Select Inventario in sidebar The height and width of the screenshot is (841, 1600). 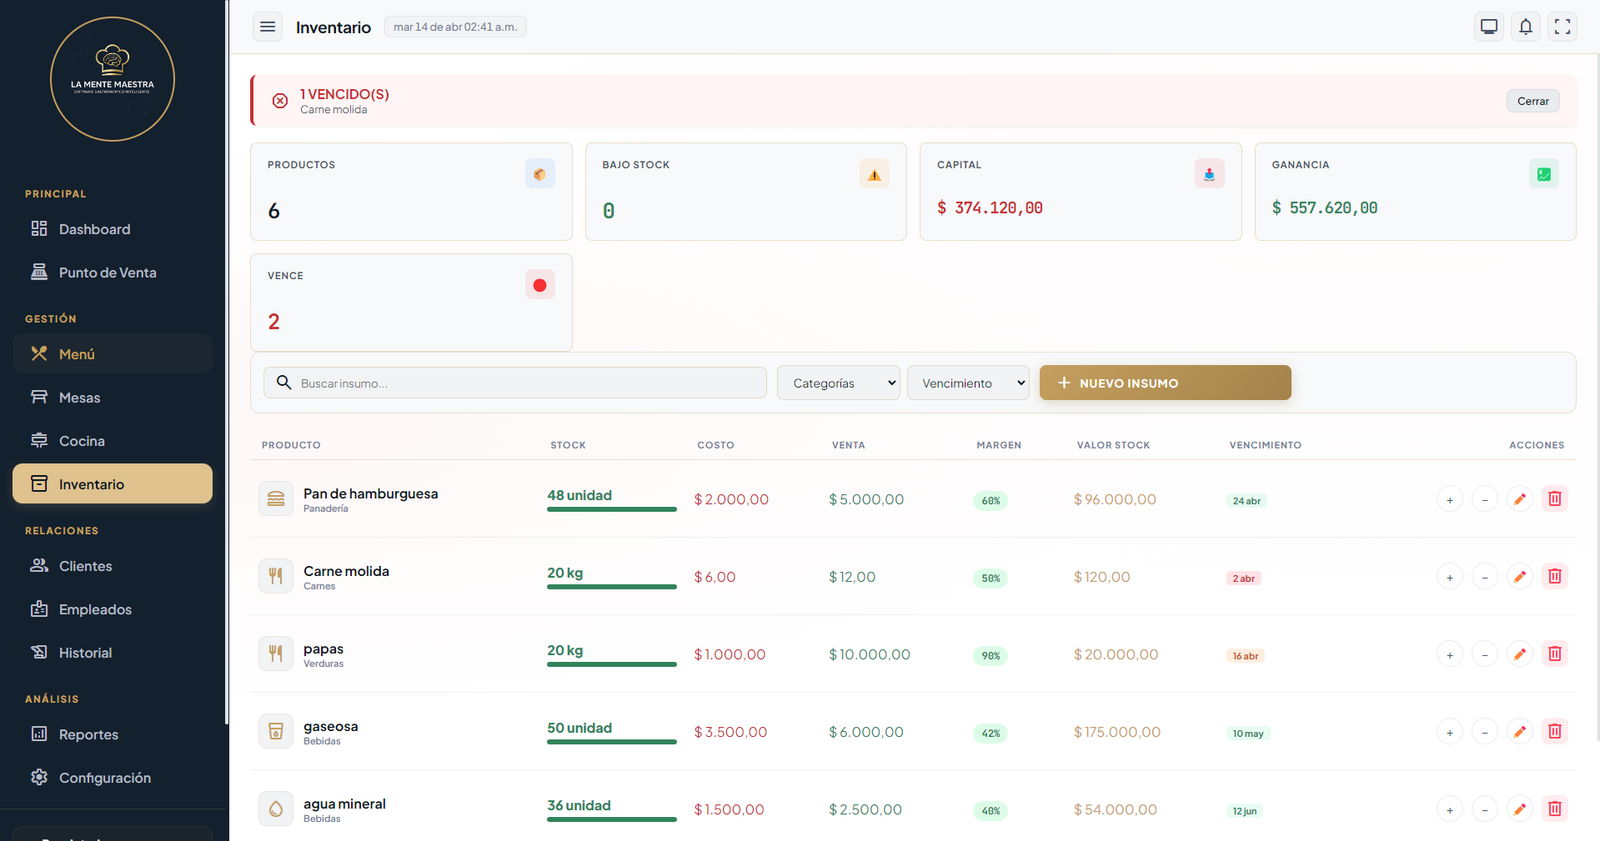[112, 484]
